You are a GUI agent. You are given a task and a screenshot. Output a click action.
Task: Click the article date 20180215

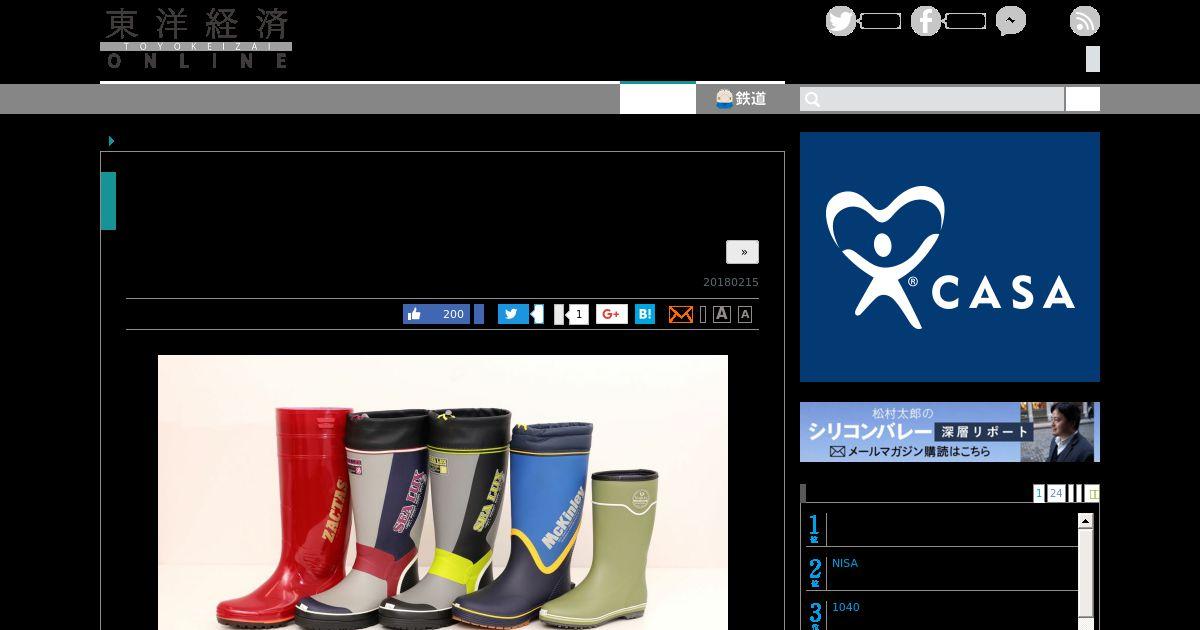[x=731, y=282]
